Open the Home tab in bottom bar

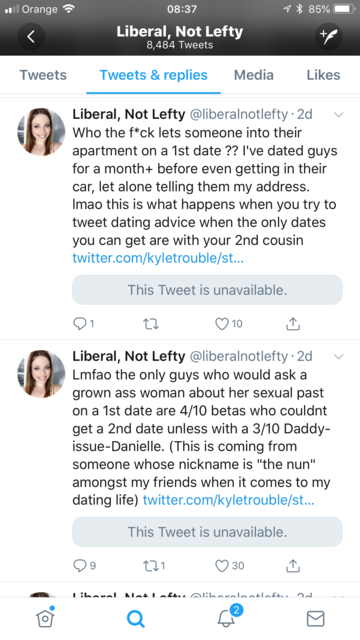point(45,618)
